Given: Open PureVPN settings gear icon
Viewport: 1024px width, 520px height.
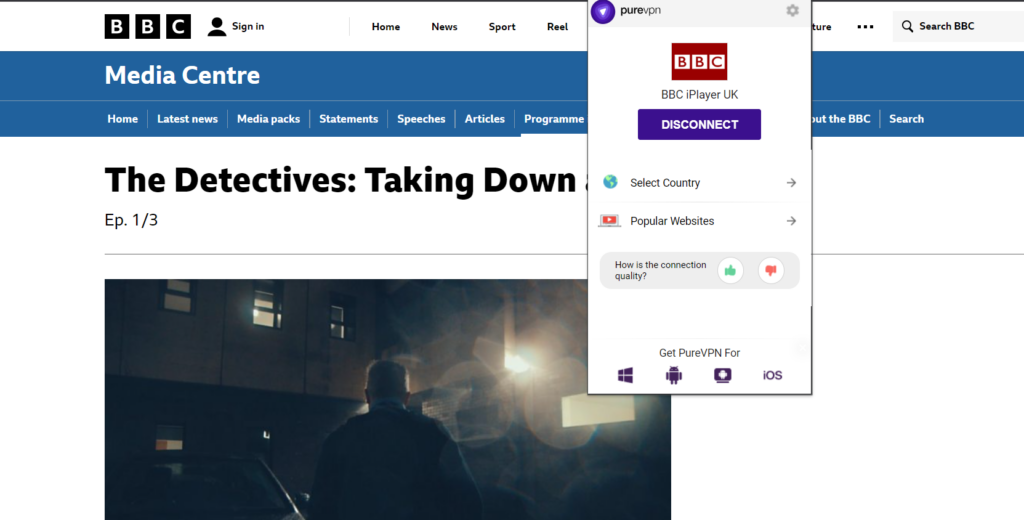Looking at the screenshot, I should click(792, 10).
